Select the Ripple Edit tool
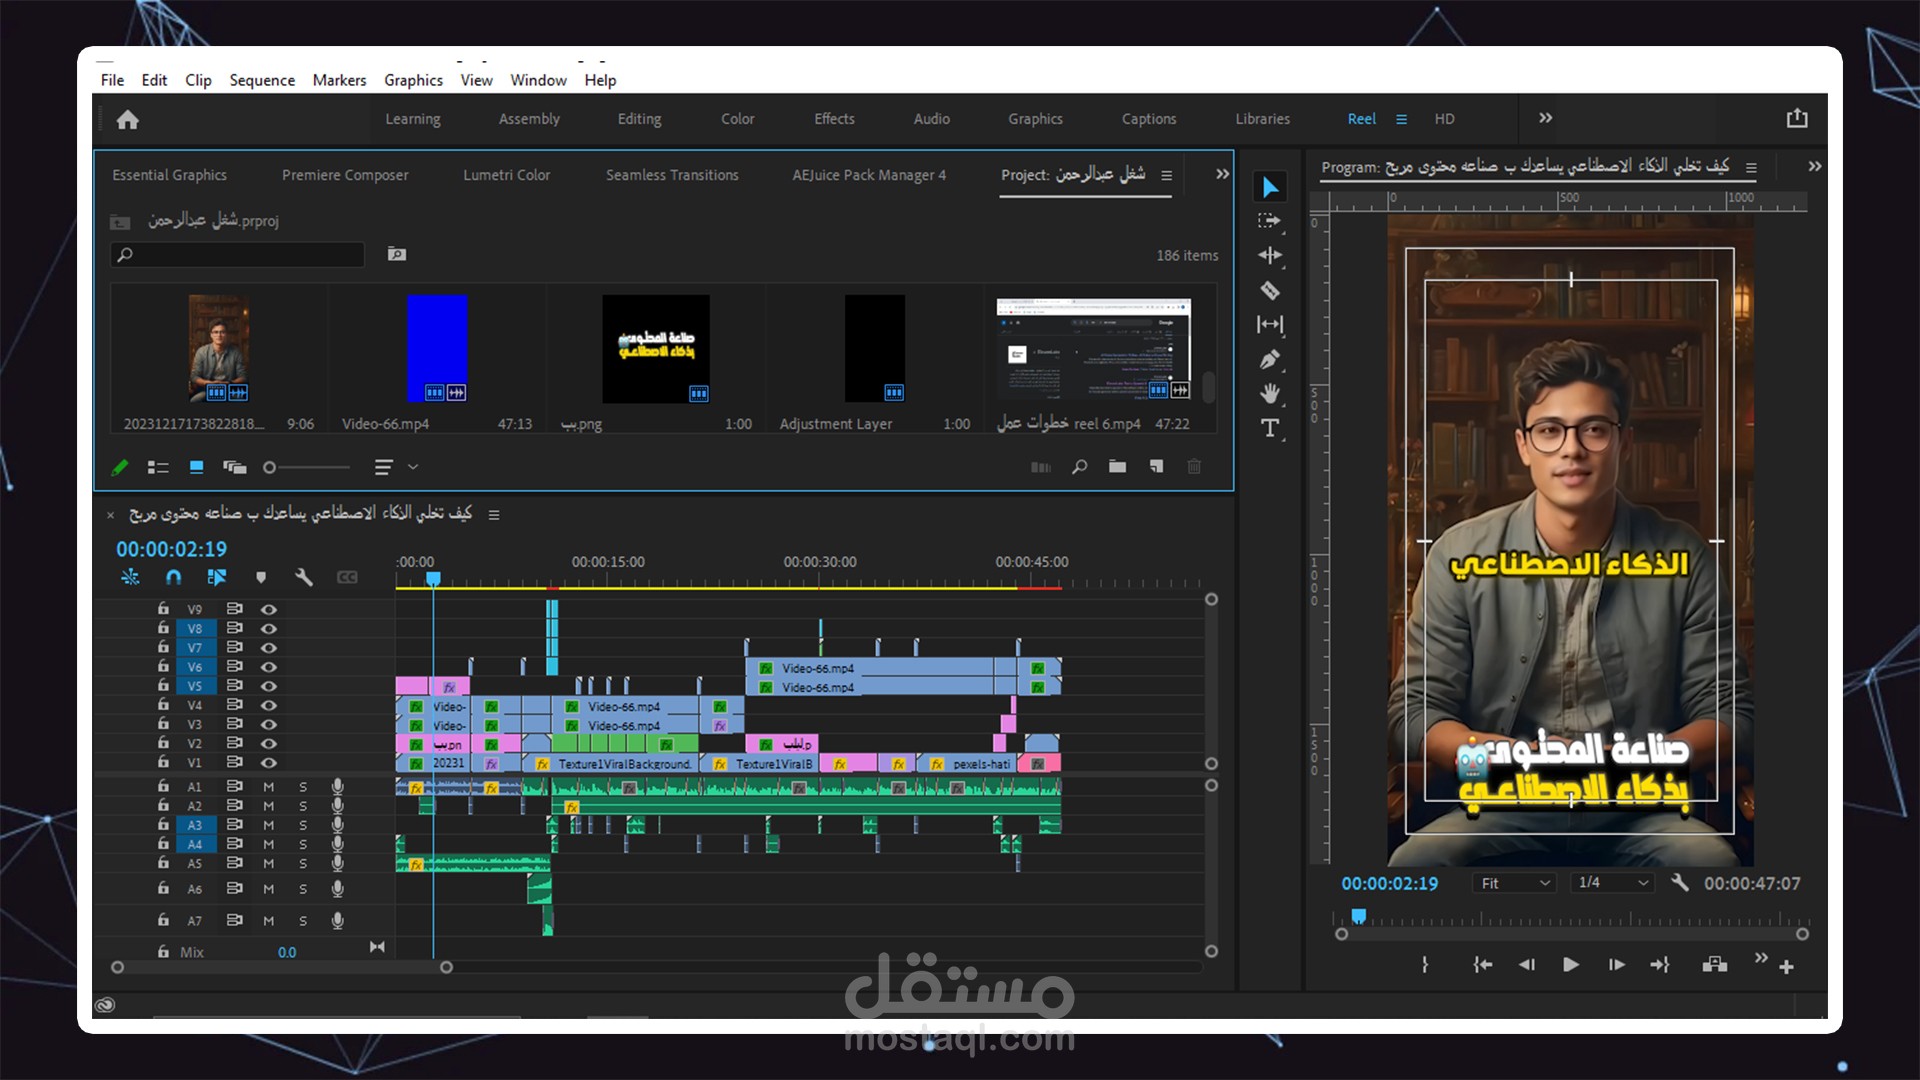This screenshot has width=1920, height=1080. pos(1270,255)
